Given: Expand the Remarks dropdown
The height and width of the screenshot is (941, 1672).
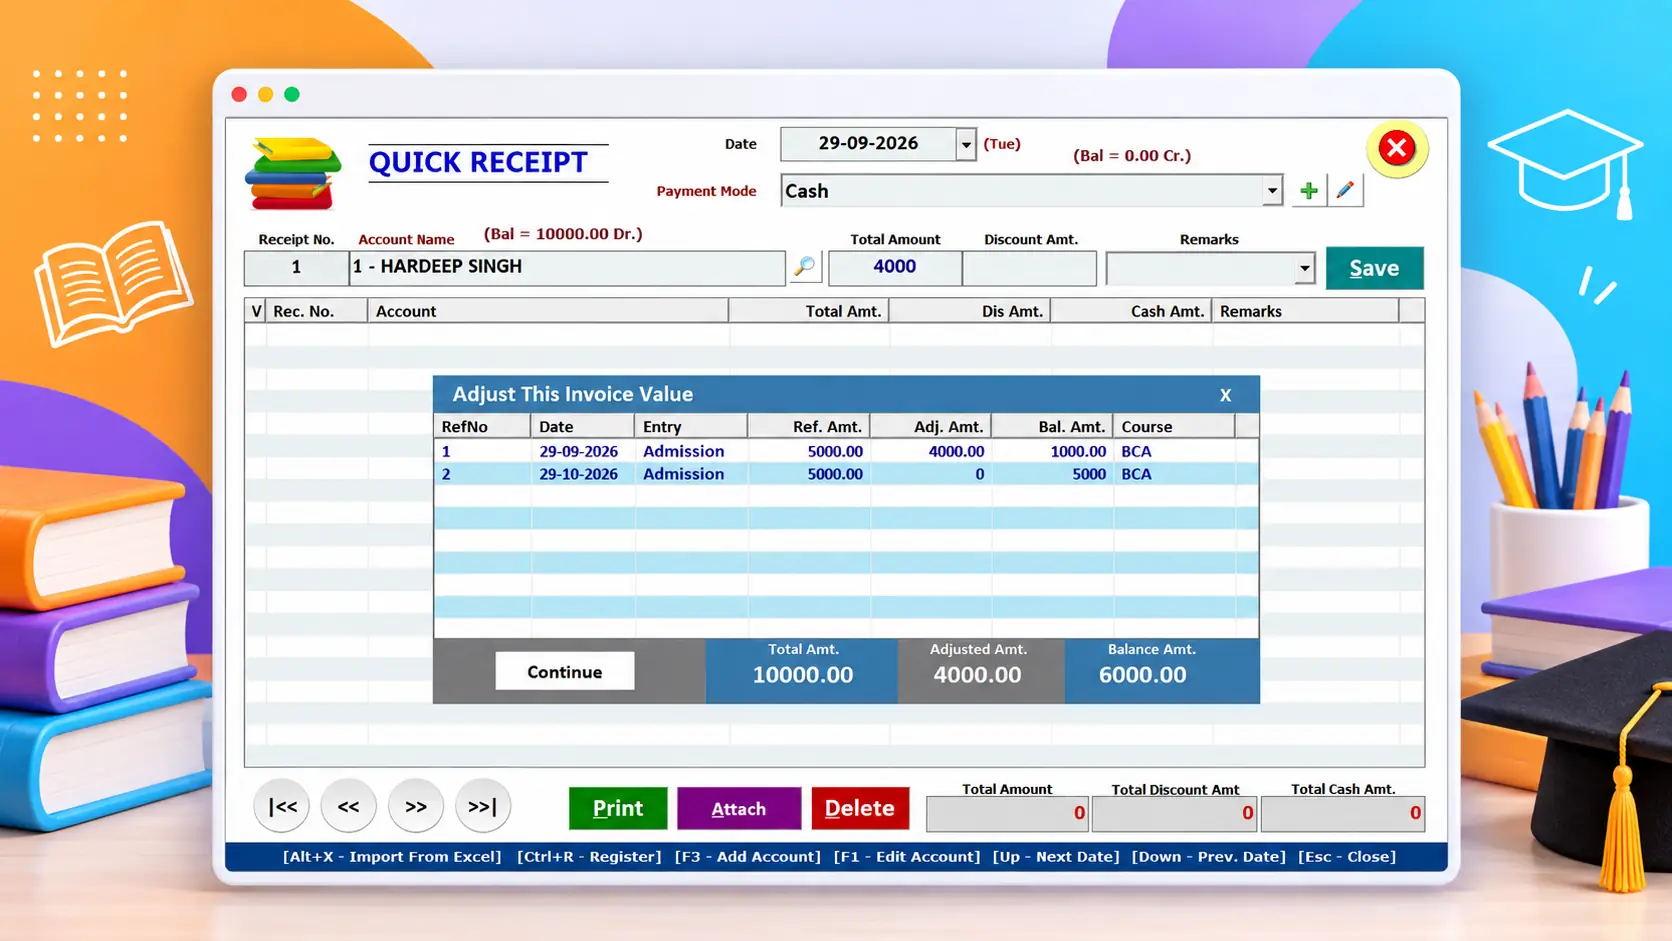Looking at the screenshot, I should coord(1304,268).
